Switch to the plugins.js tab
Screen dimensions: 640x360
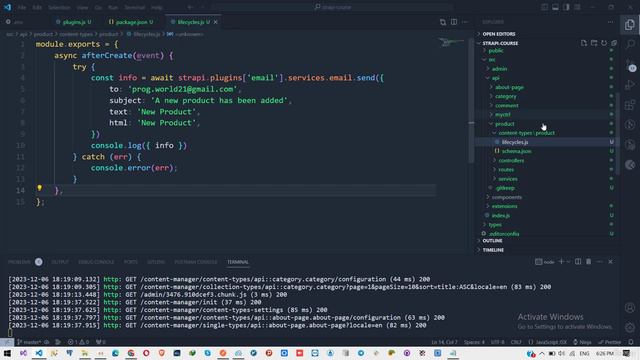pos(73,22)
